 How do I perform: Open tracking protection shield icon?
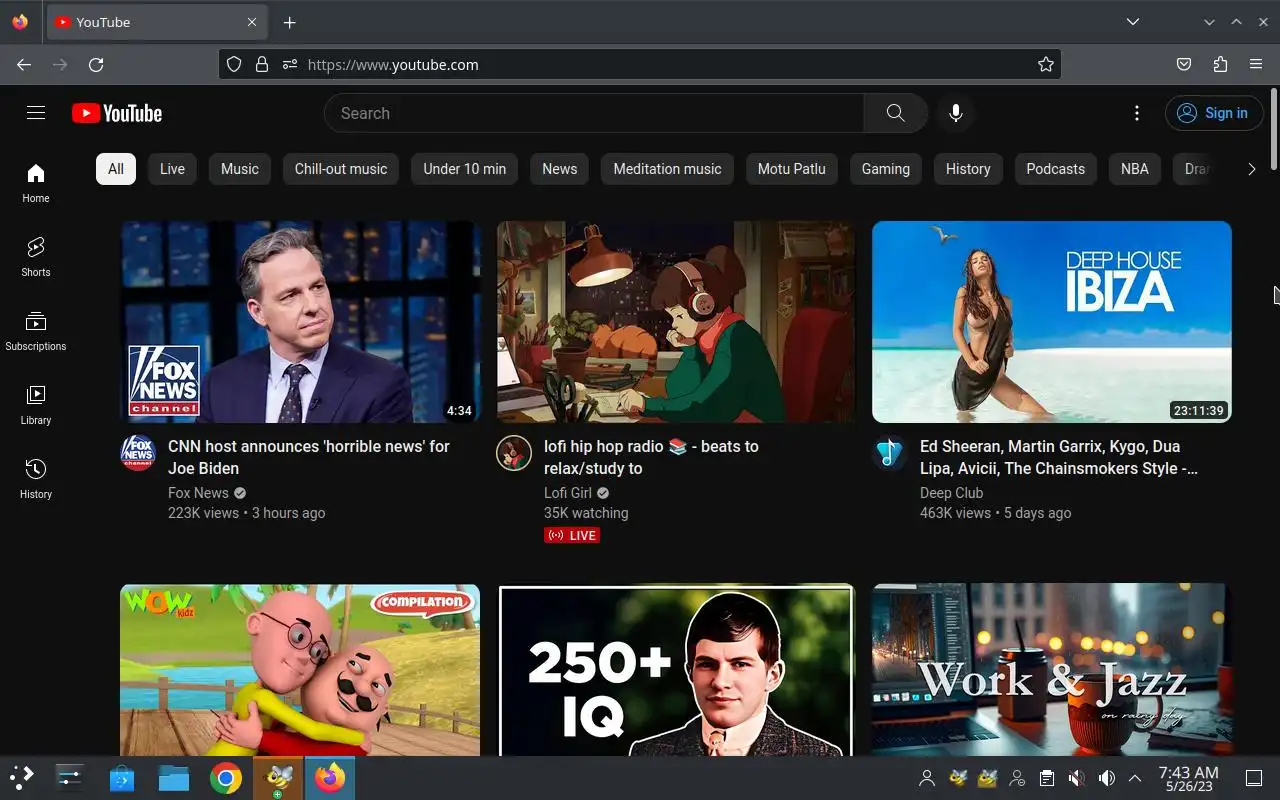(234, 64)
